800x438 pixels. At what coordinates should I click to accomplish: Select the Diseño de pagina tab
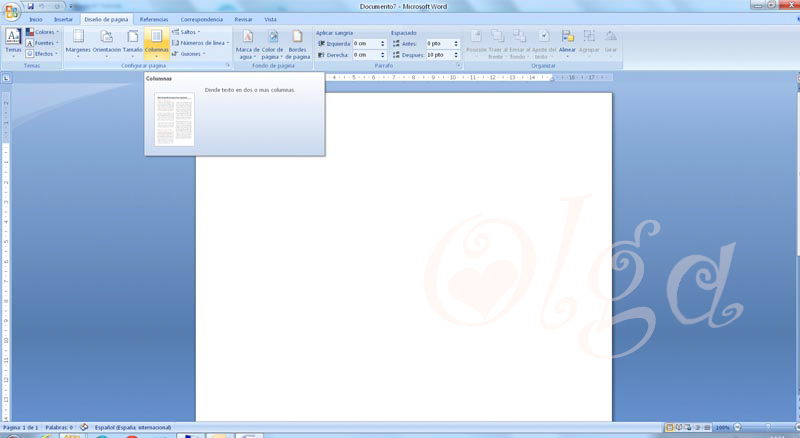(106, 19)
